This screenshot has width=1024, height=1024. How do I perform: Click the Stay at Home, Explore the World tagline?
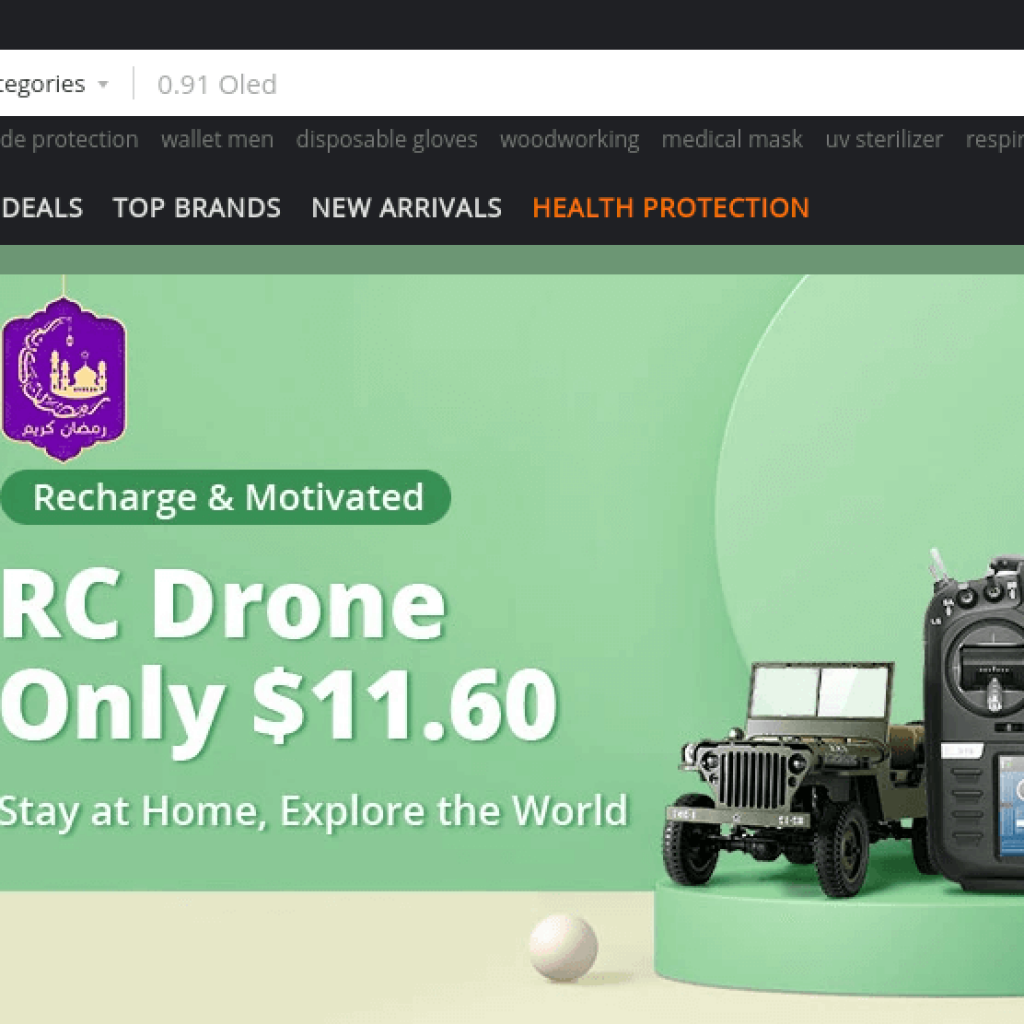(313, 811)
